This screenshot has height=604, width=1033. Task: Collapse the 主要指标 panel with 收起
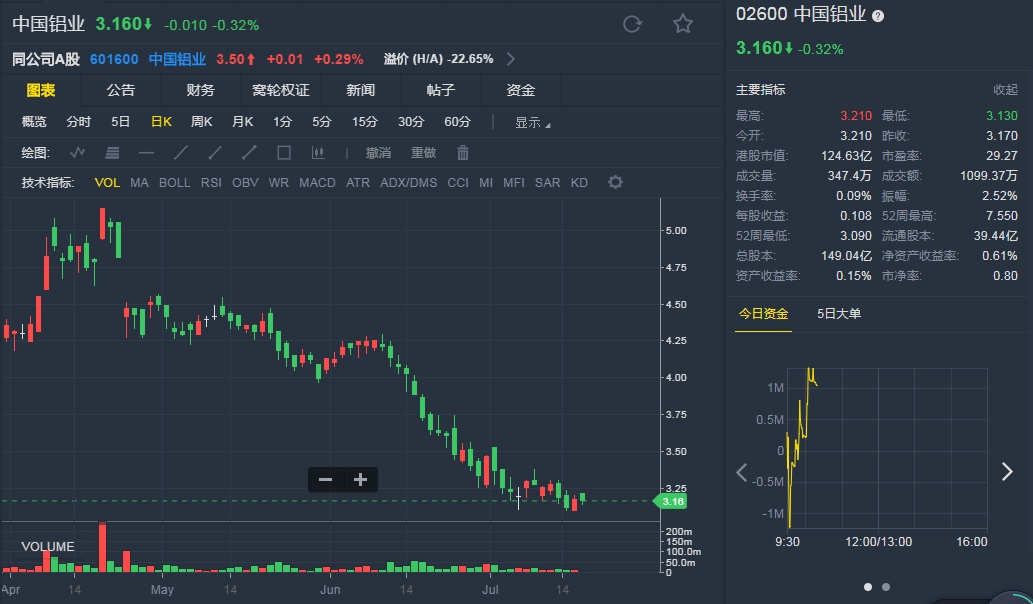click(1005, 90)
